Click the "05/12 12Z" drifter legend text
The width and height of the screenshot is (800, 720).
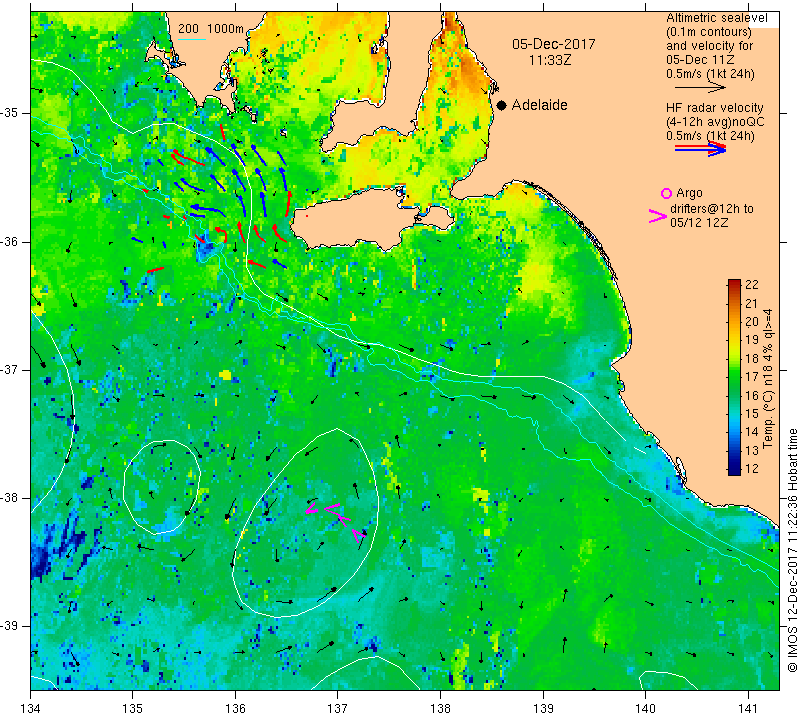[x=698, y=222]
